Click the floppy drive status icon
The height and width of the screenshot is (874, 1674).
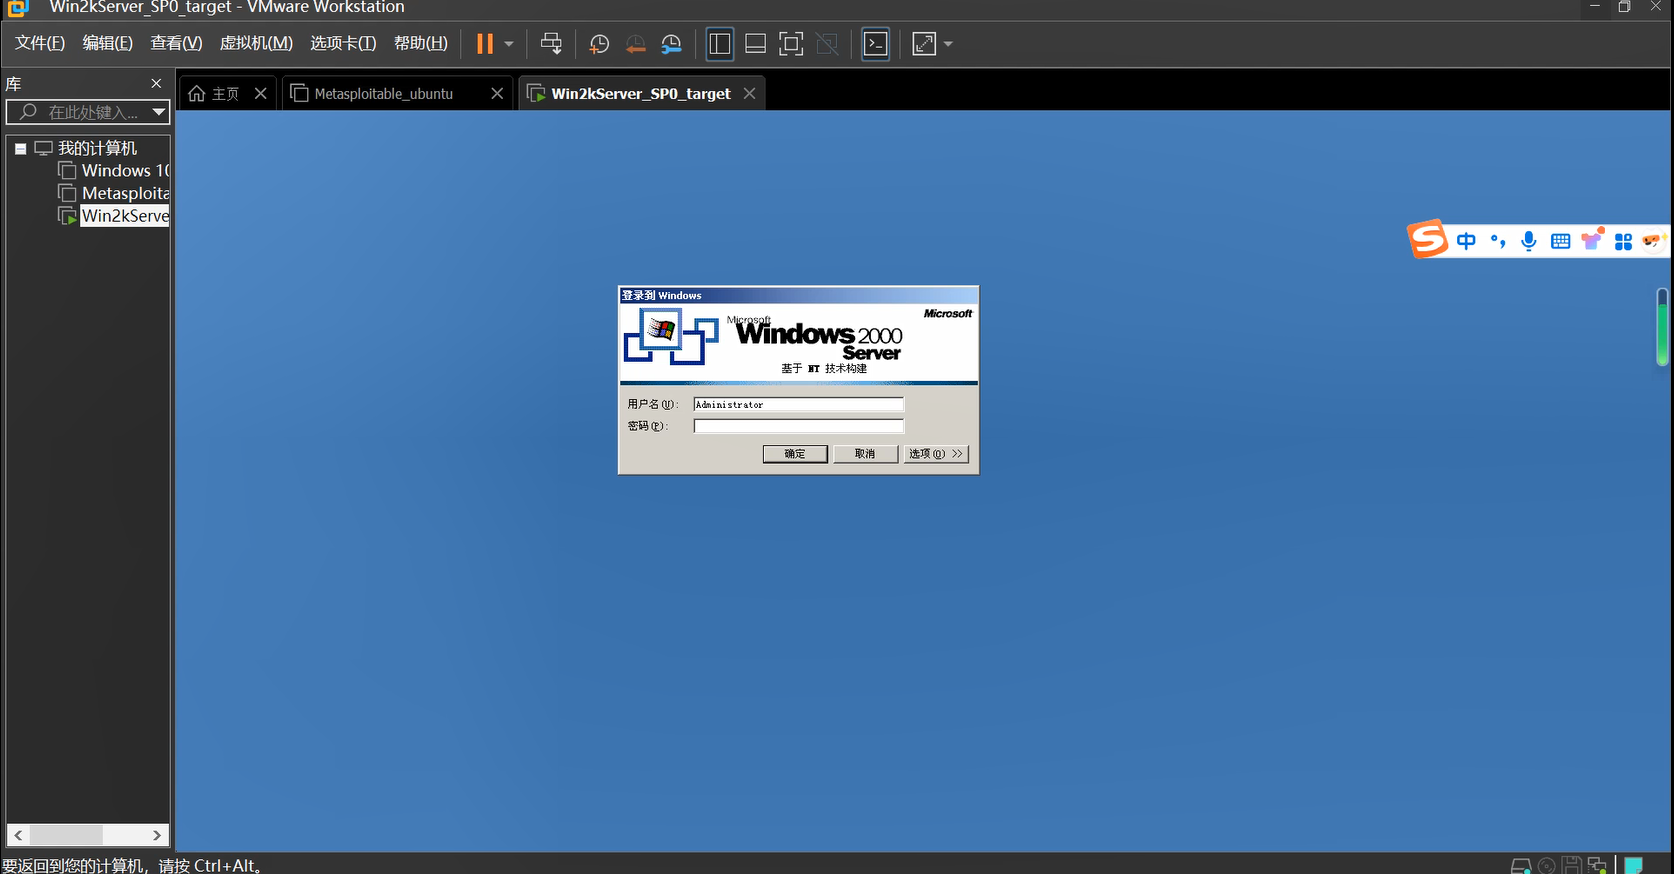pos(1572,866)
